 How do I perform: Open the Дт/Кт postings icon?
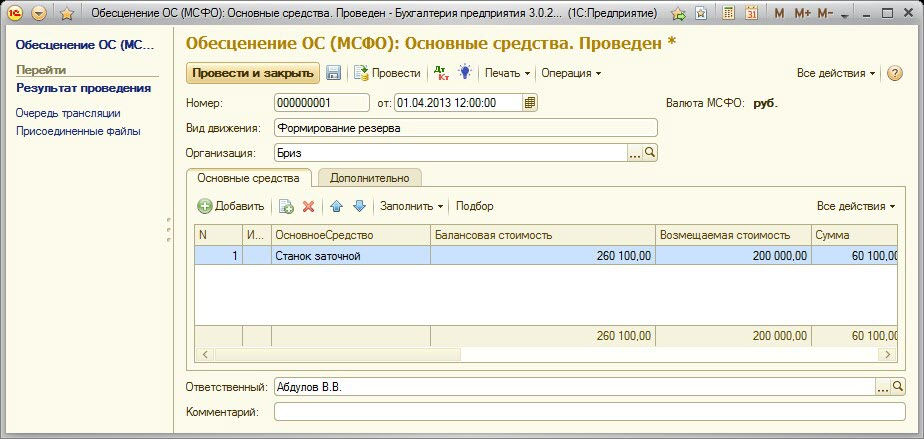441,73
